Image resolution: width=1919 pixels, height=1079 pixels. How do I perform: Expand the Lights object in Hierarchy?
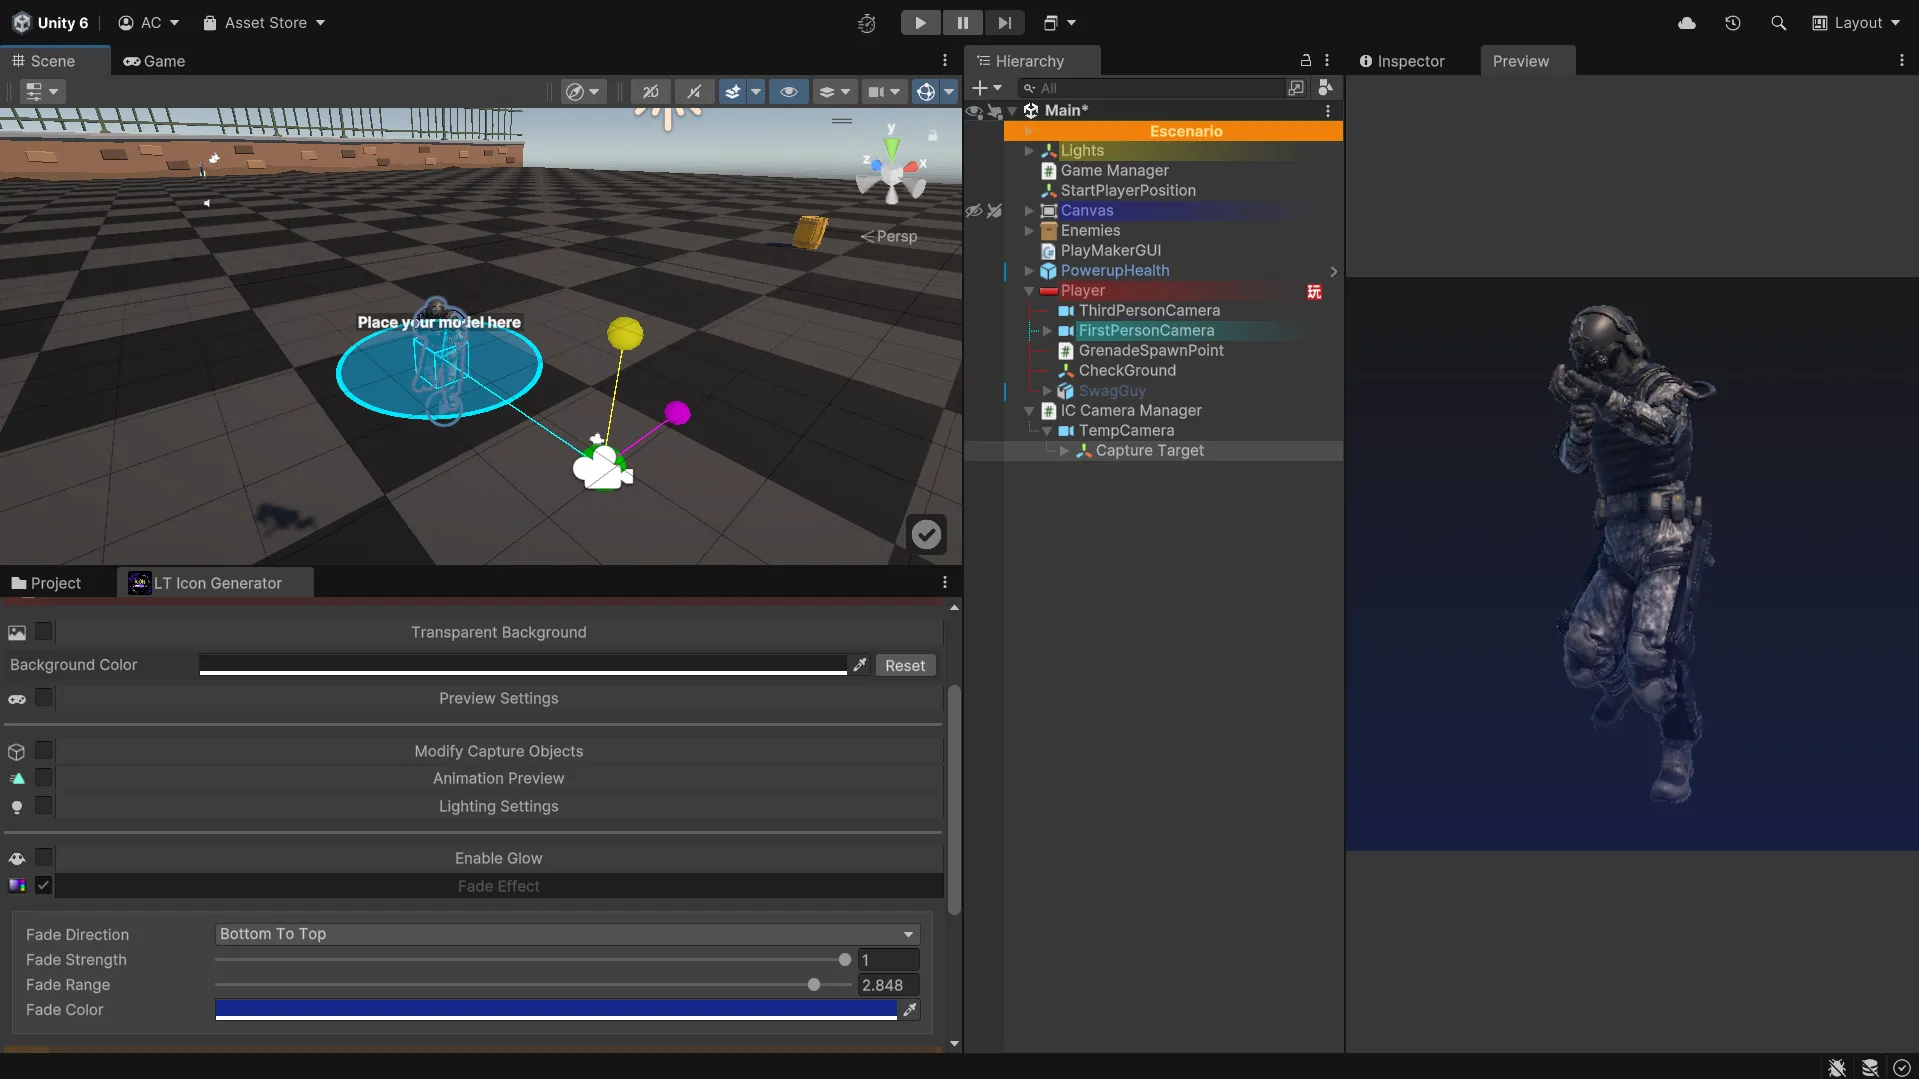pyautogui.click(x=1029, y=151)
